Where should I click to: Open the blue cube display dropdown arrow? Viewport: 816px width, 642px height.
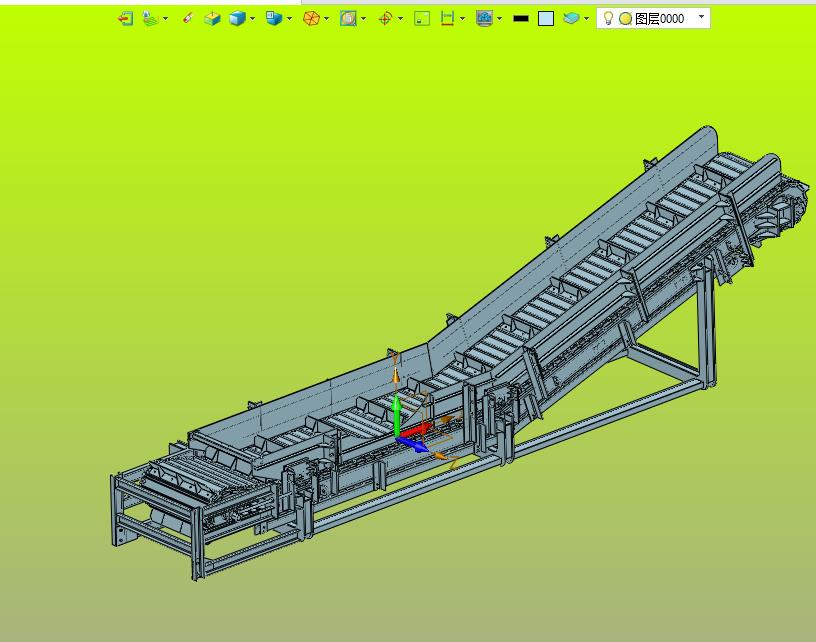pyautogui.click(x=252, y=19)
